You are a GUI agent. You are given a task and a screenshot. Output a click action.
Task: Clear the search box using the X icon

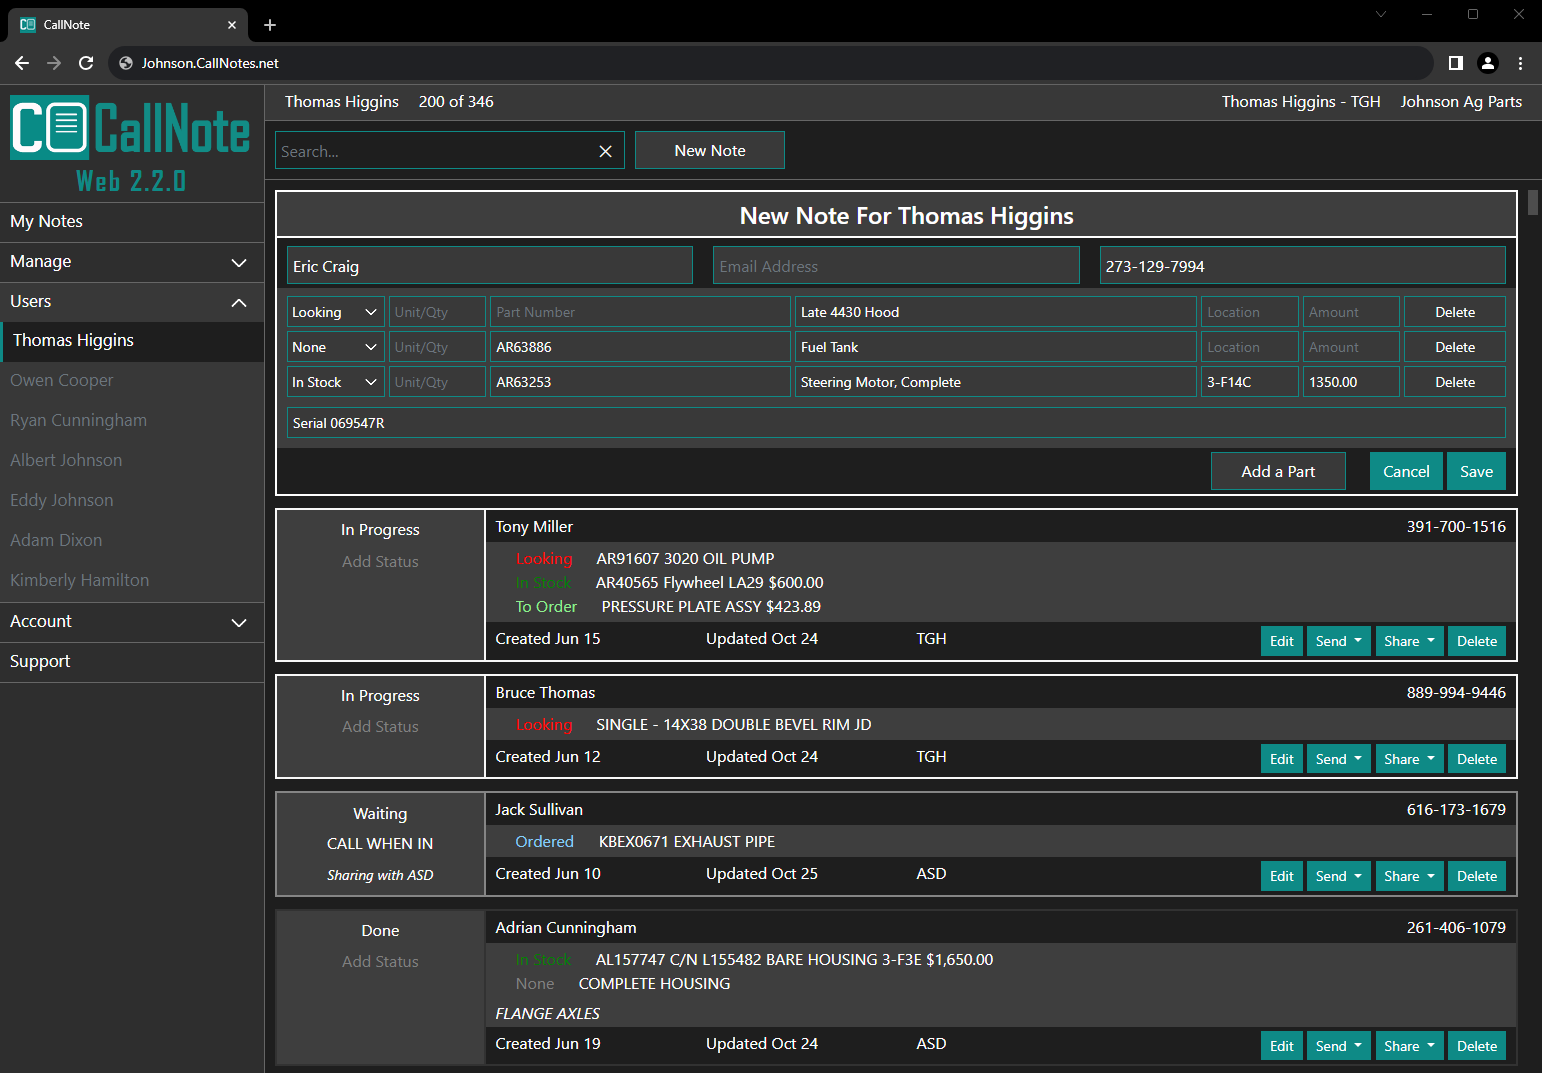click(605, 151)
